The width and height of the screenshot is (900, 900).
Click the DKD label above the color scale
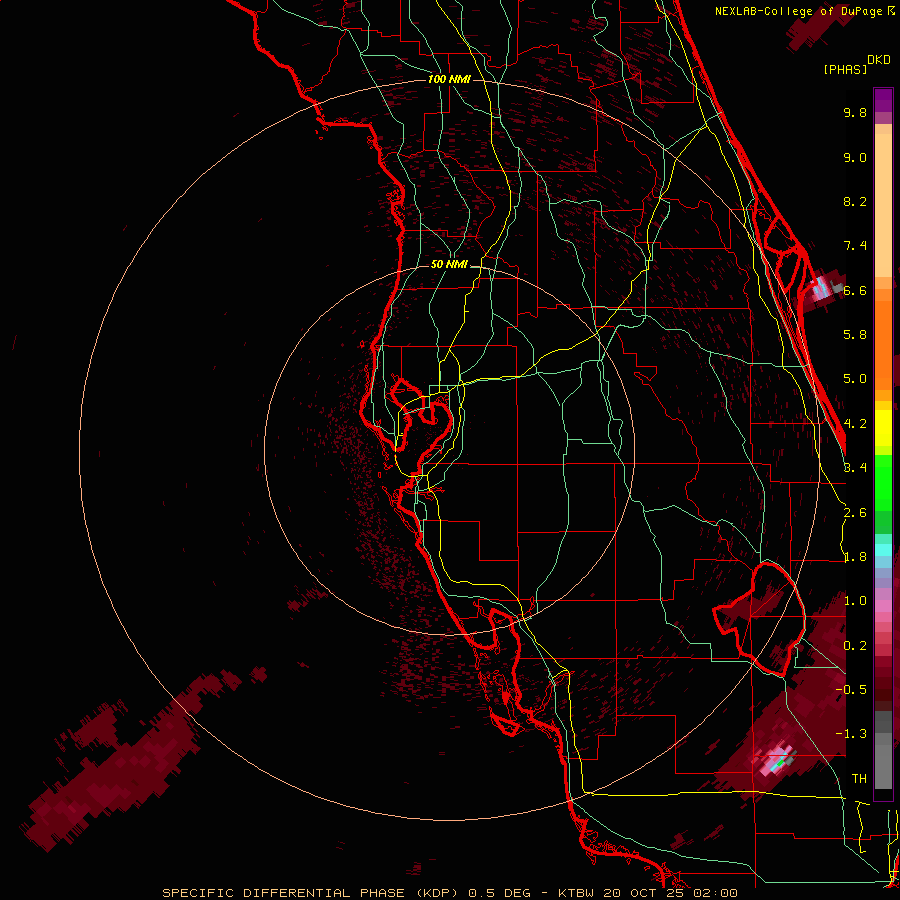click(x=878, y=60)
